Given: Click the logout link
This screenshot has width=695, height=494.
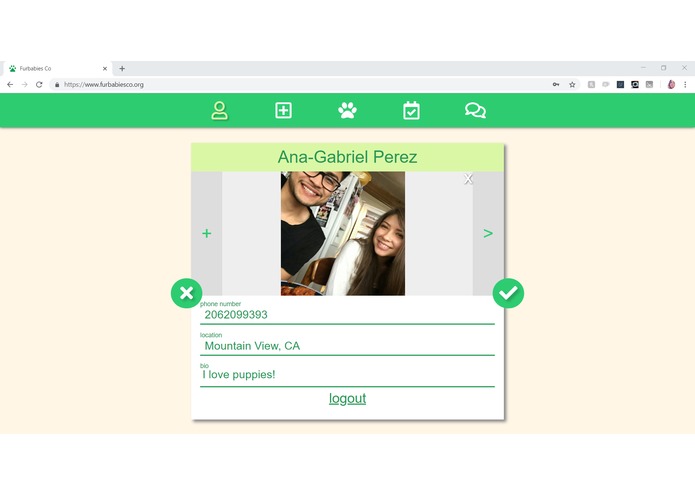Looking at the screenshot, I should point(348,398).
